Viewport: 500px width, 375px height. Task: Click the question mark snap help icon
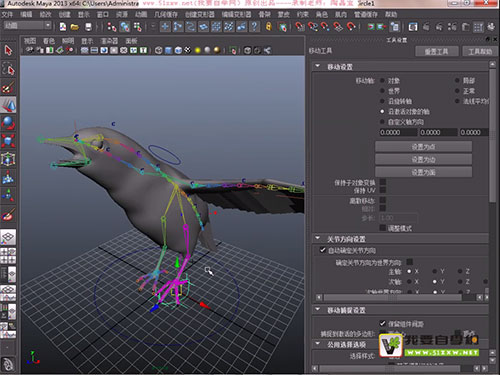pos(254,27)
